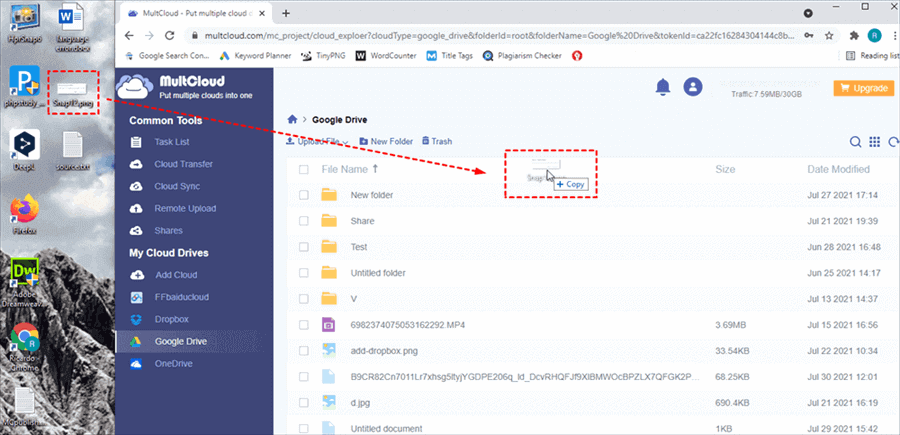Click the orange Upgrade button
Screen dimensions: 900x435
(x=864, y=88)
